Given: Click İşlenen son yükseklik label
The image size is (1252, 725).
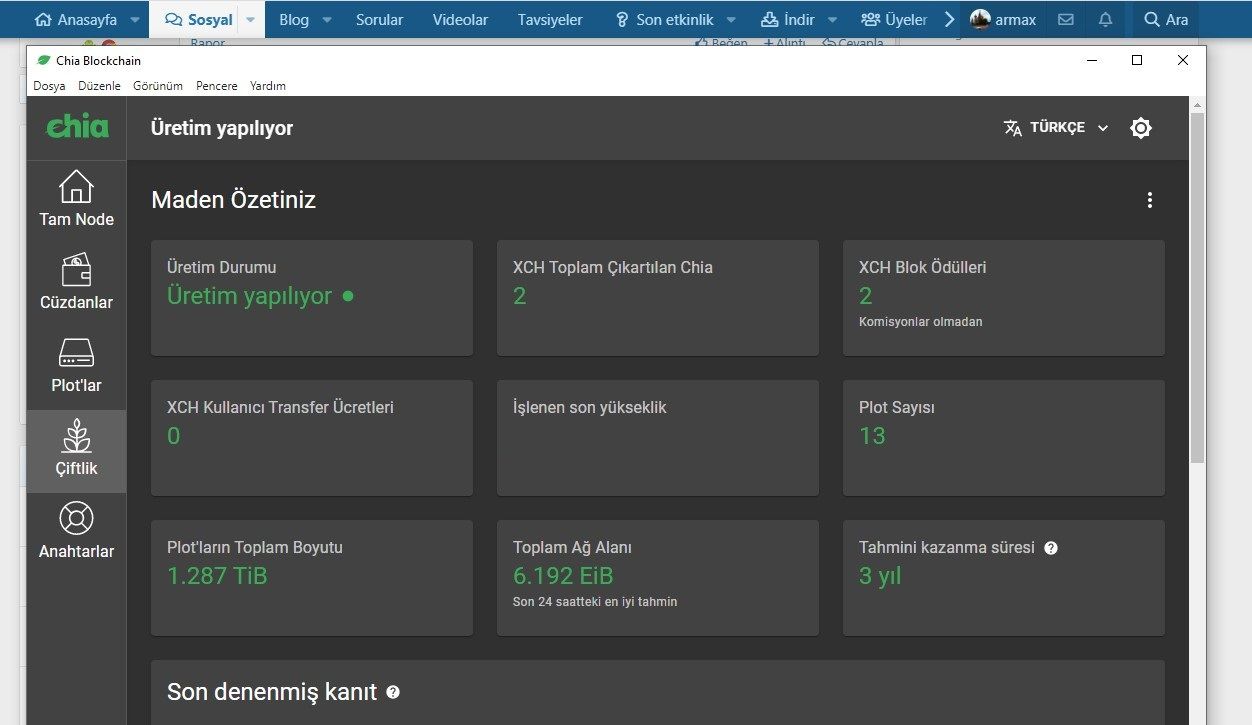Looking at the screenshot, I should pyautogui.click(x=589, y=408).
